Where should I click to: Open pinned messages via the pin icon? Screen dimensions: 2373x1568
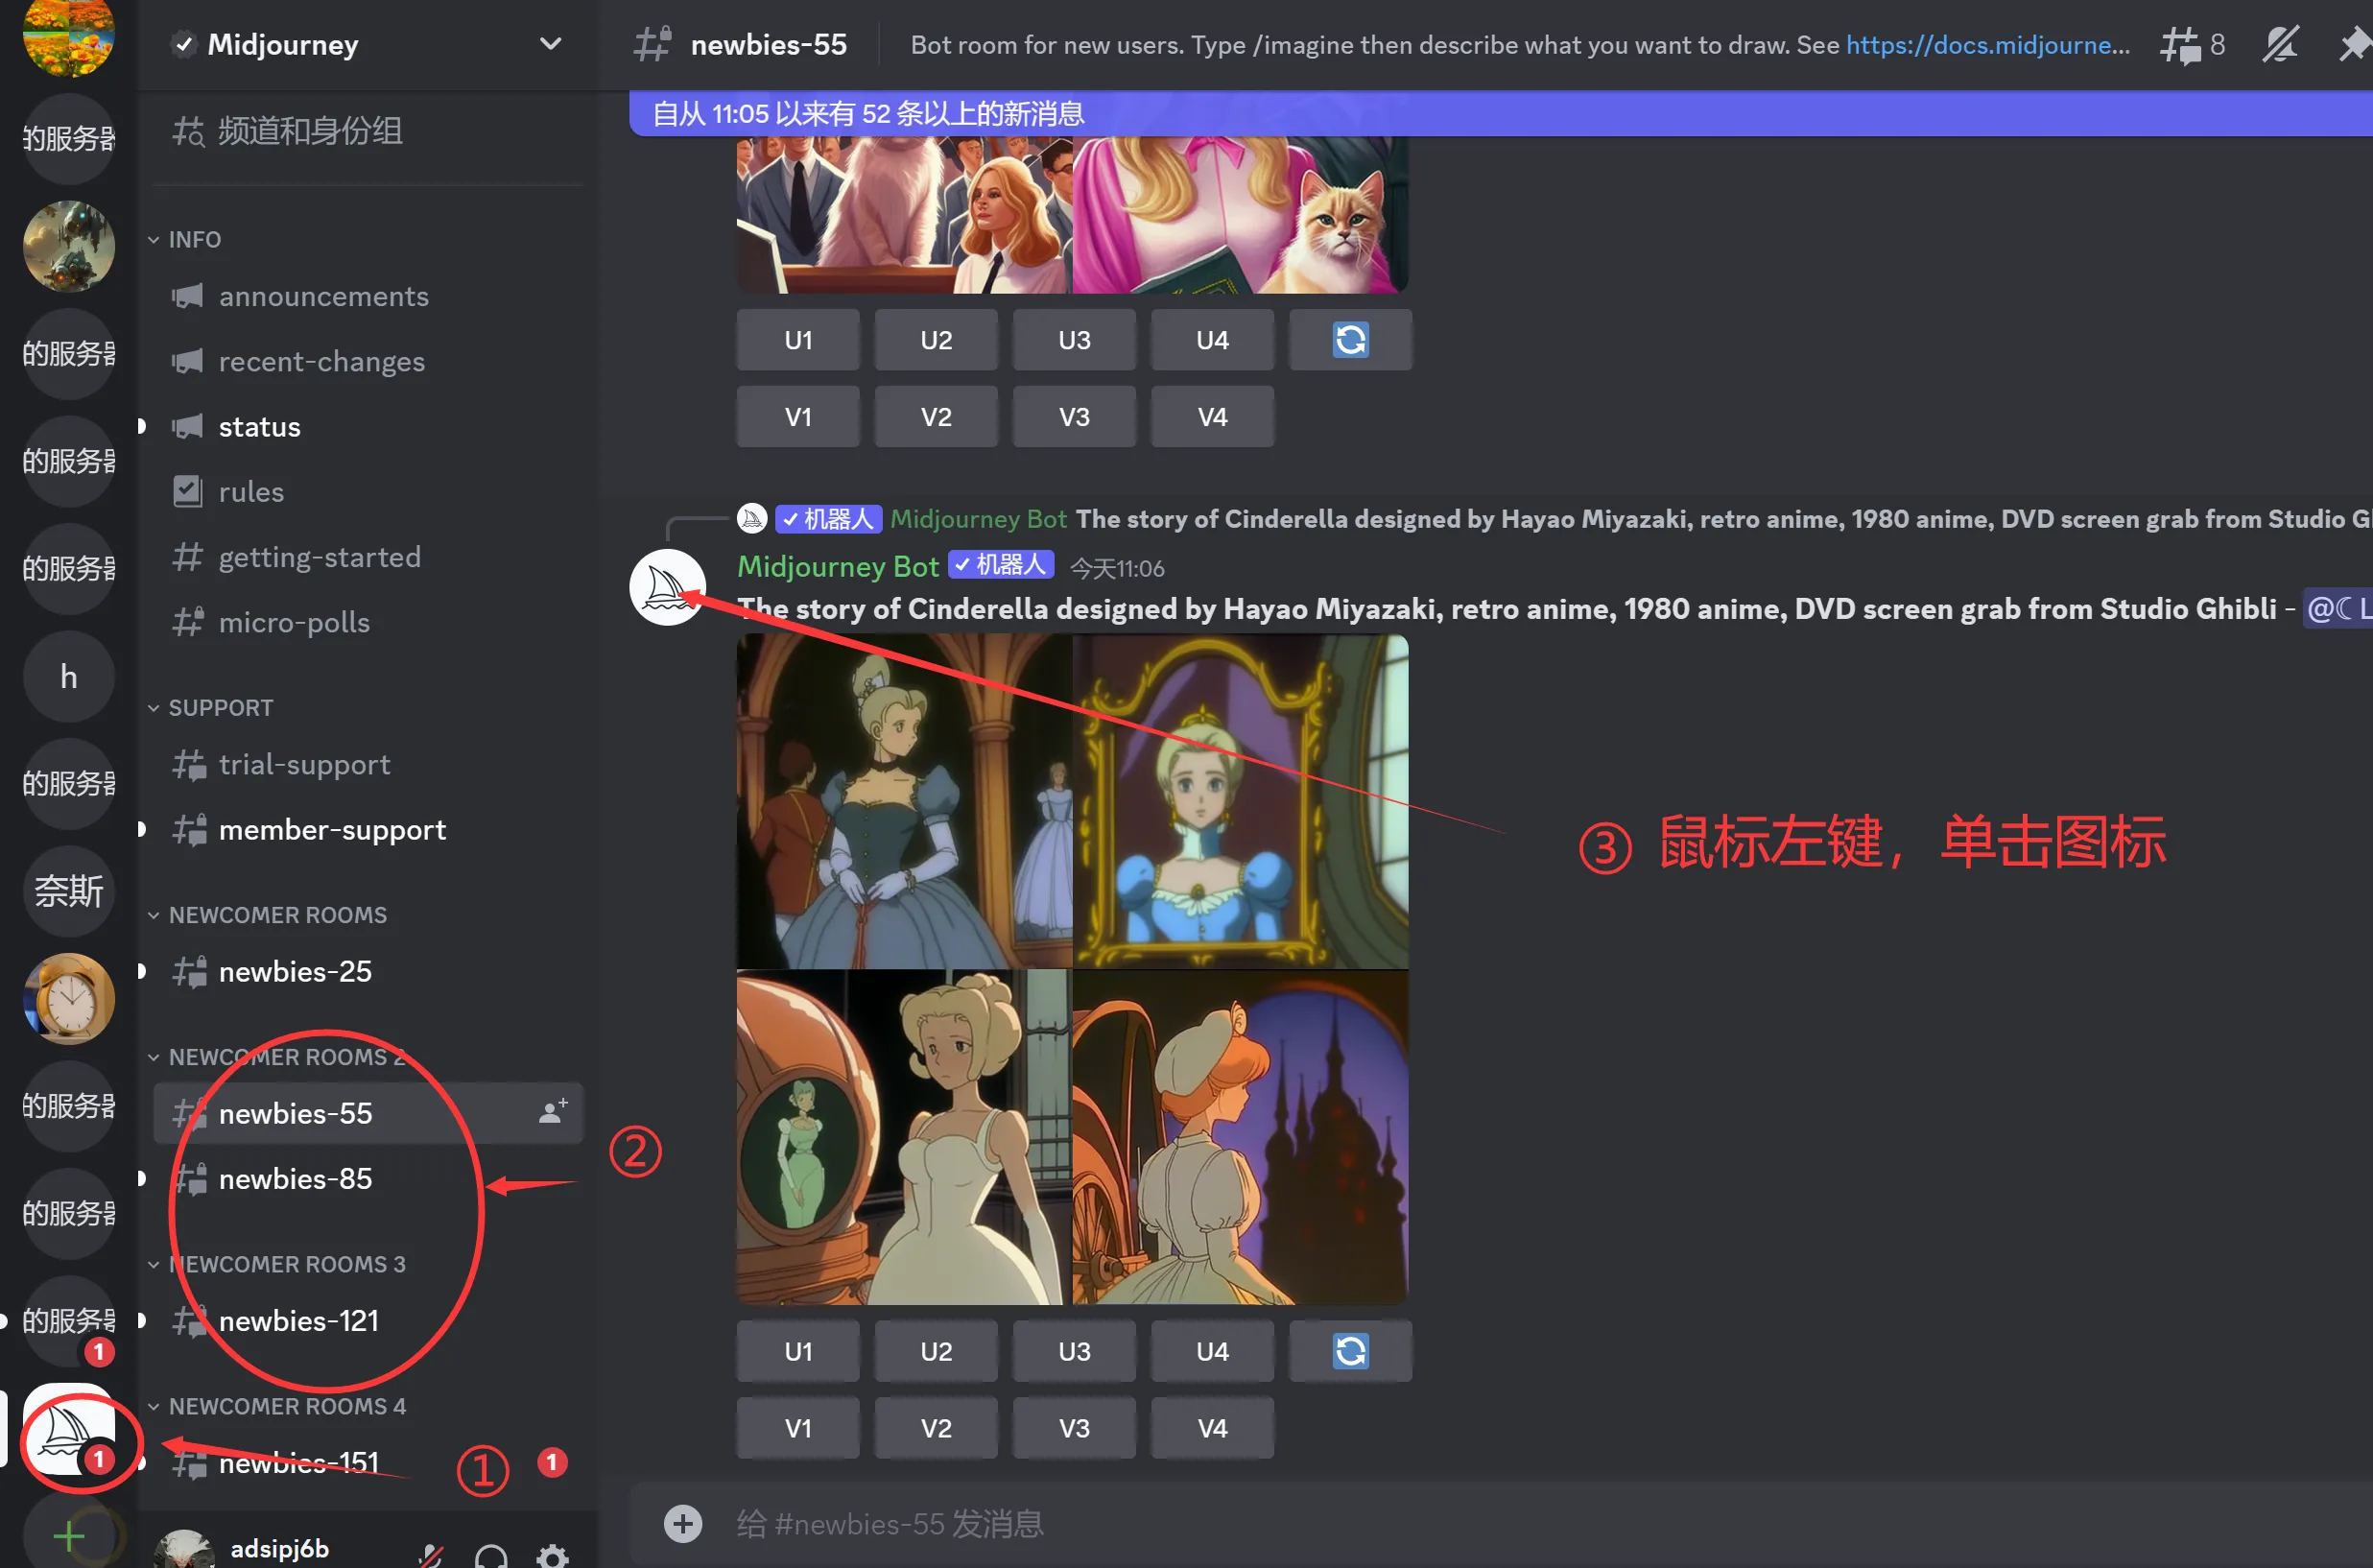(2354, 45)
